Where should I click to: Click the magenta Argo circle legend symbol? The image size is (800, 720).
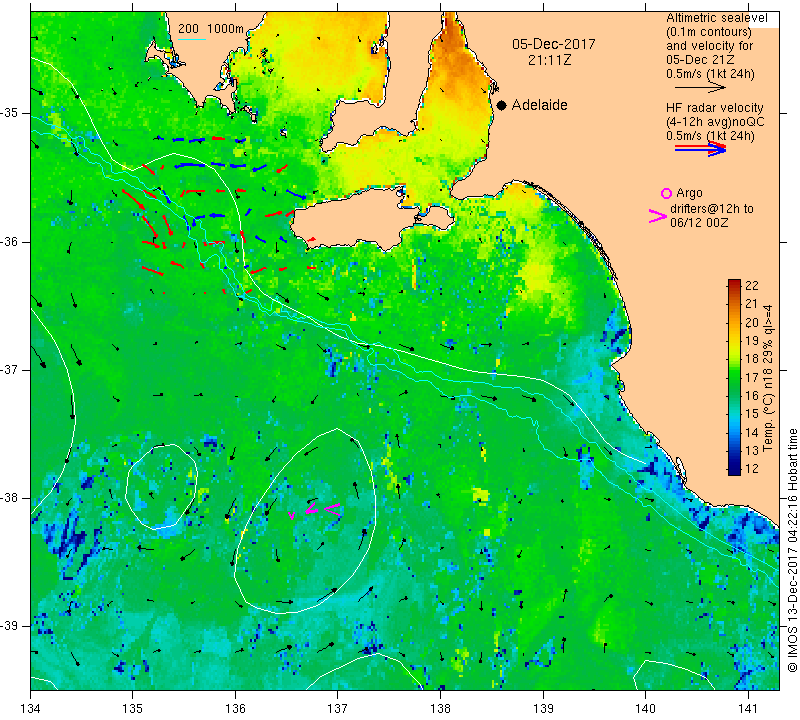tap(666, 193)
